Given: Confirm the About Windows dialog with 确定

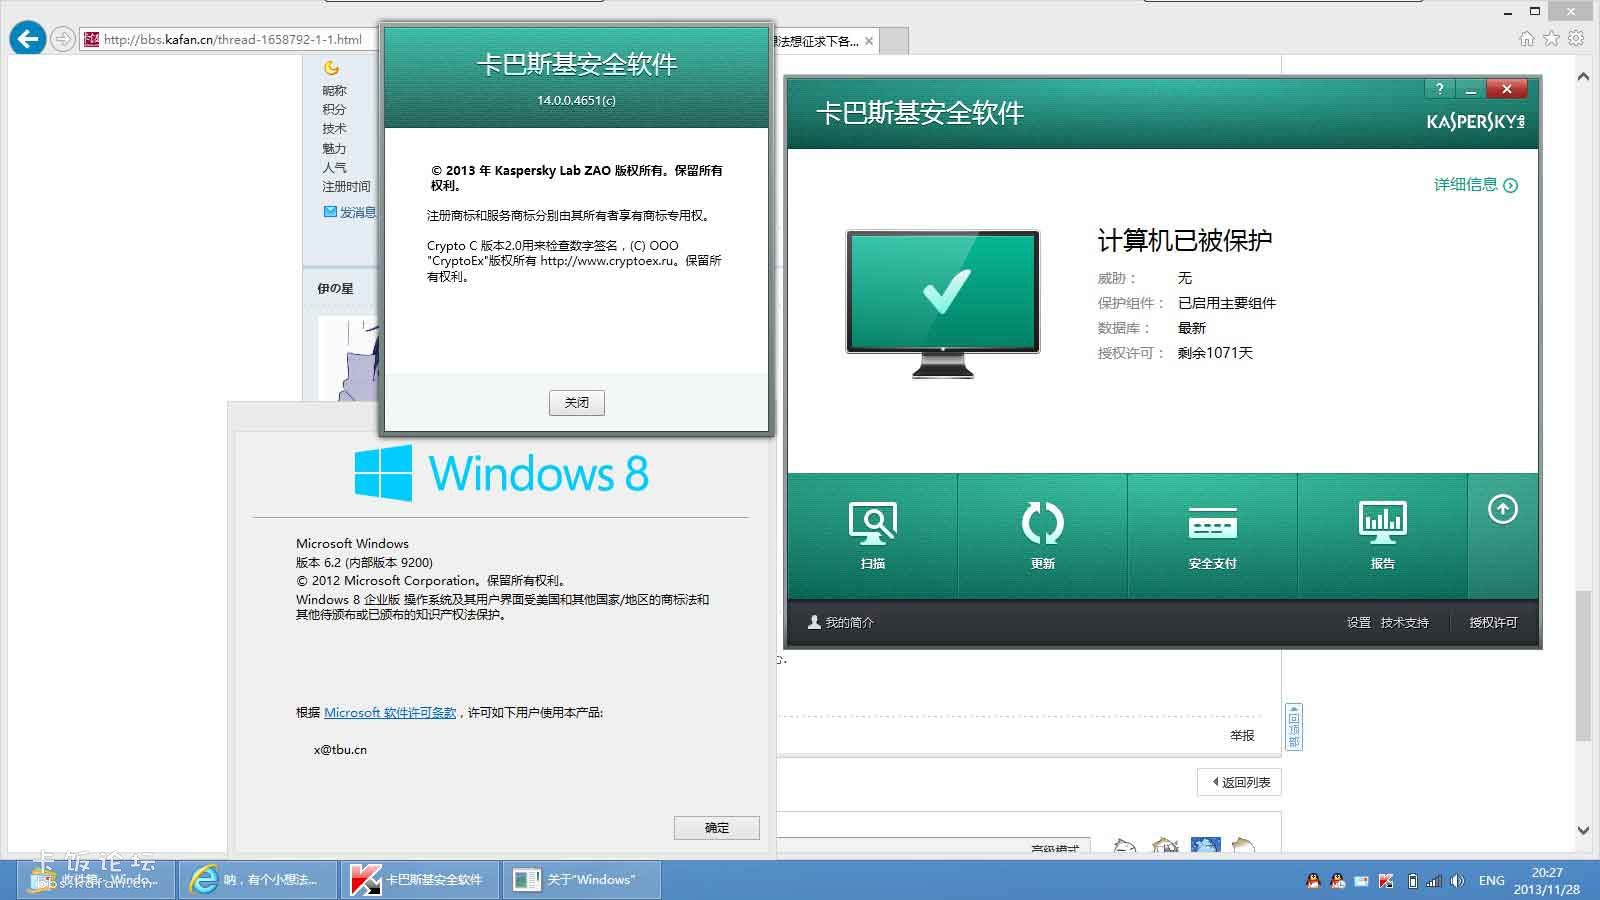Looking at the screenshot, I should pos(717,828).
